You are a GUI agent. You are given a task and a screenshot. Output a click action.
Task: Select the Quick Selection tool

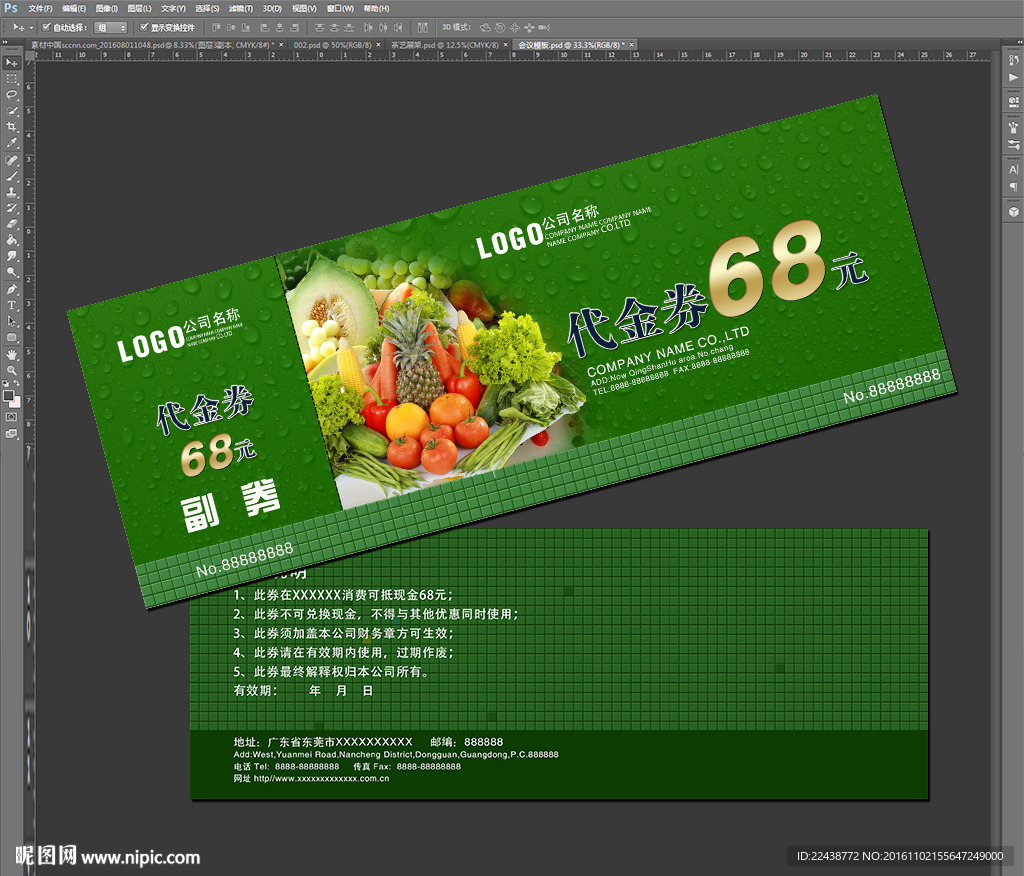pyautogui.click(x=12, y=111)
